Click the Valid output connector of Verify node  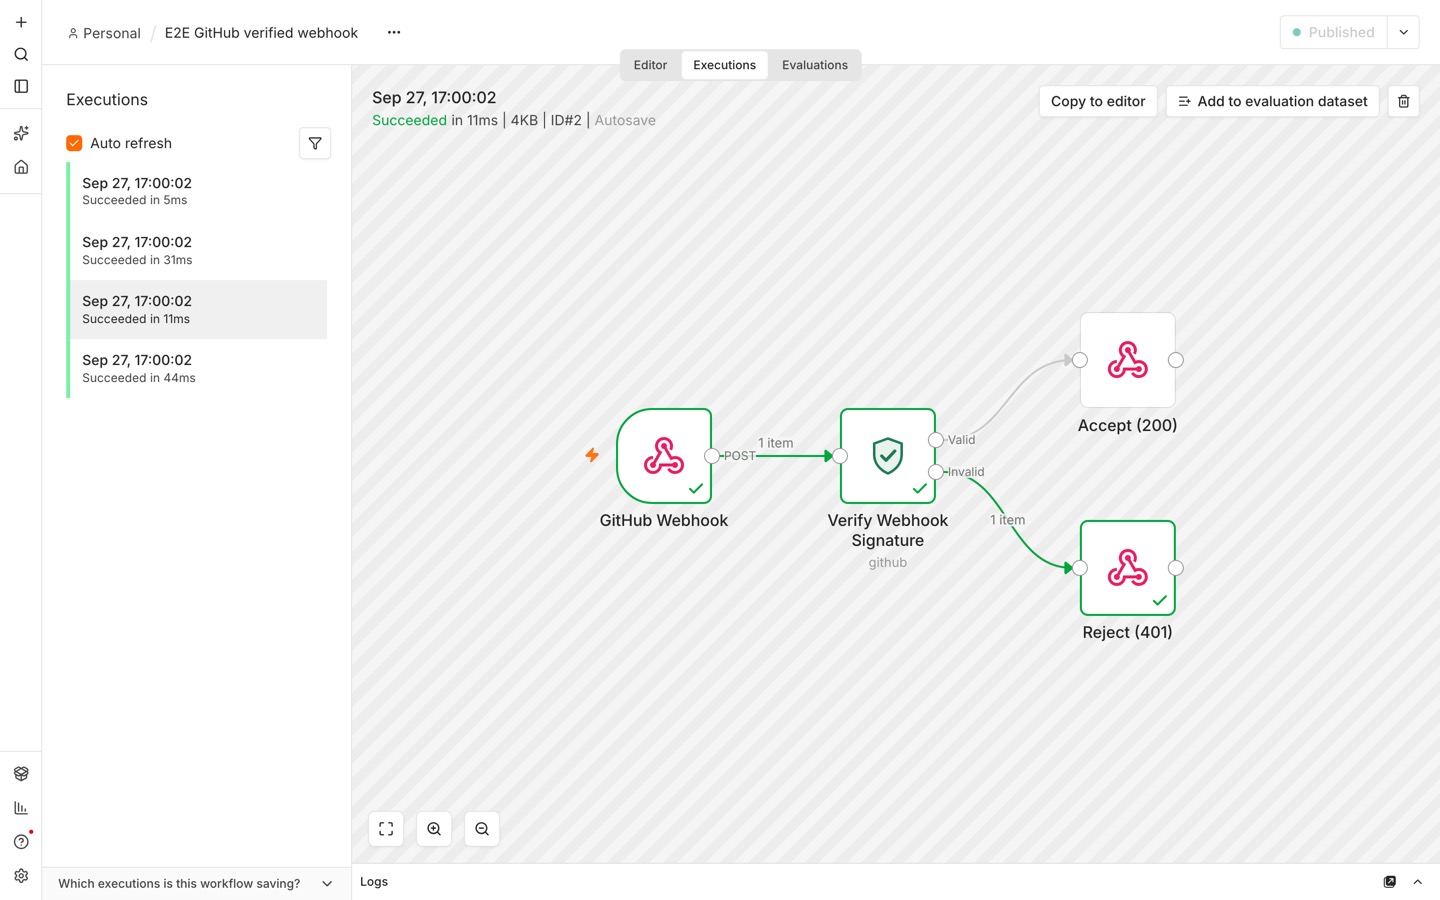[x=936, y=440]
